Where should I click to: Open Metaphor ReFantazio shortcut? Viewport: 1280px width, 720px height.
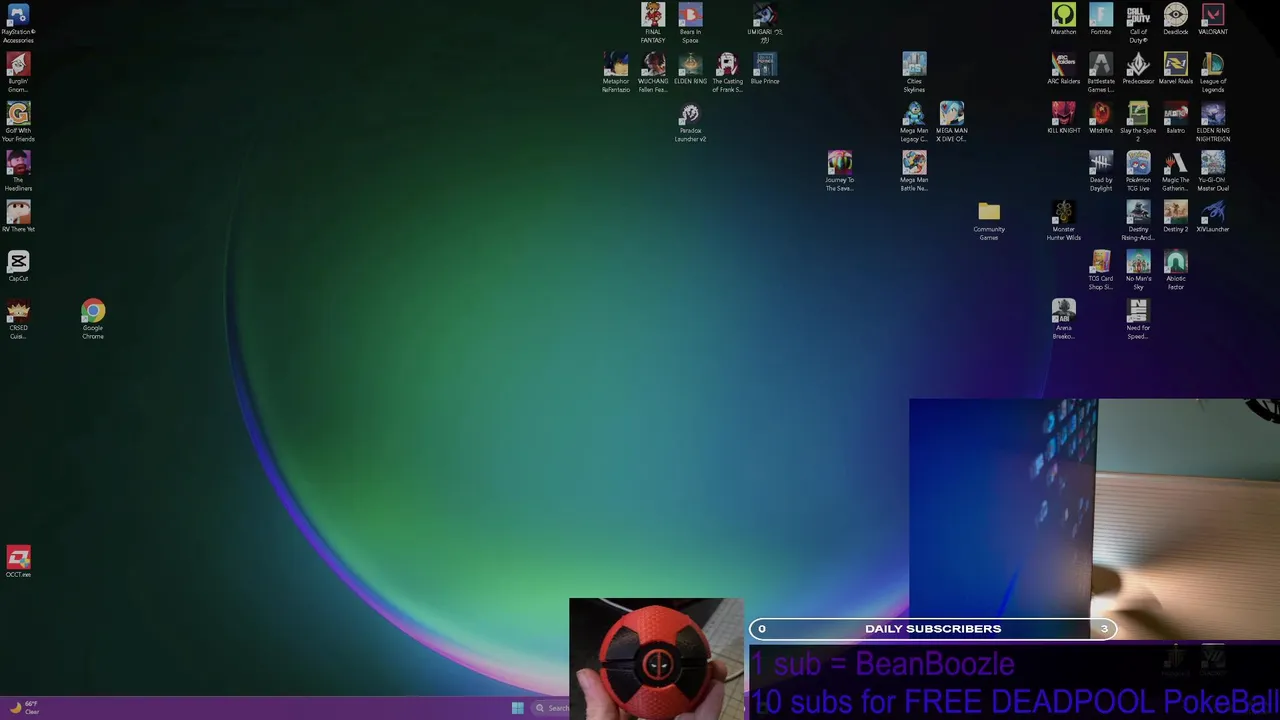coord(616,73)
